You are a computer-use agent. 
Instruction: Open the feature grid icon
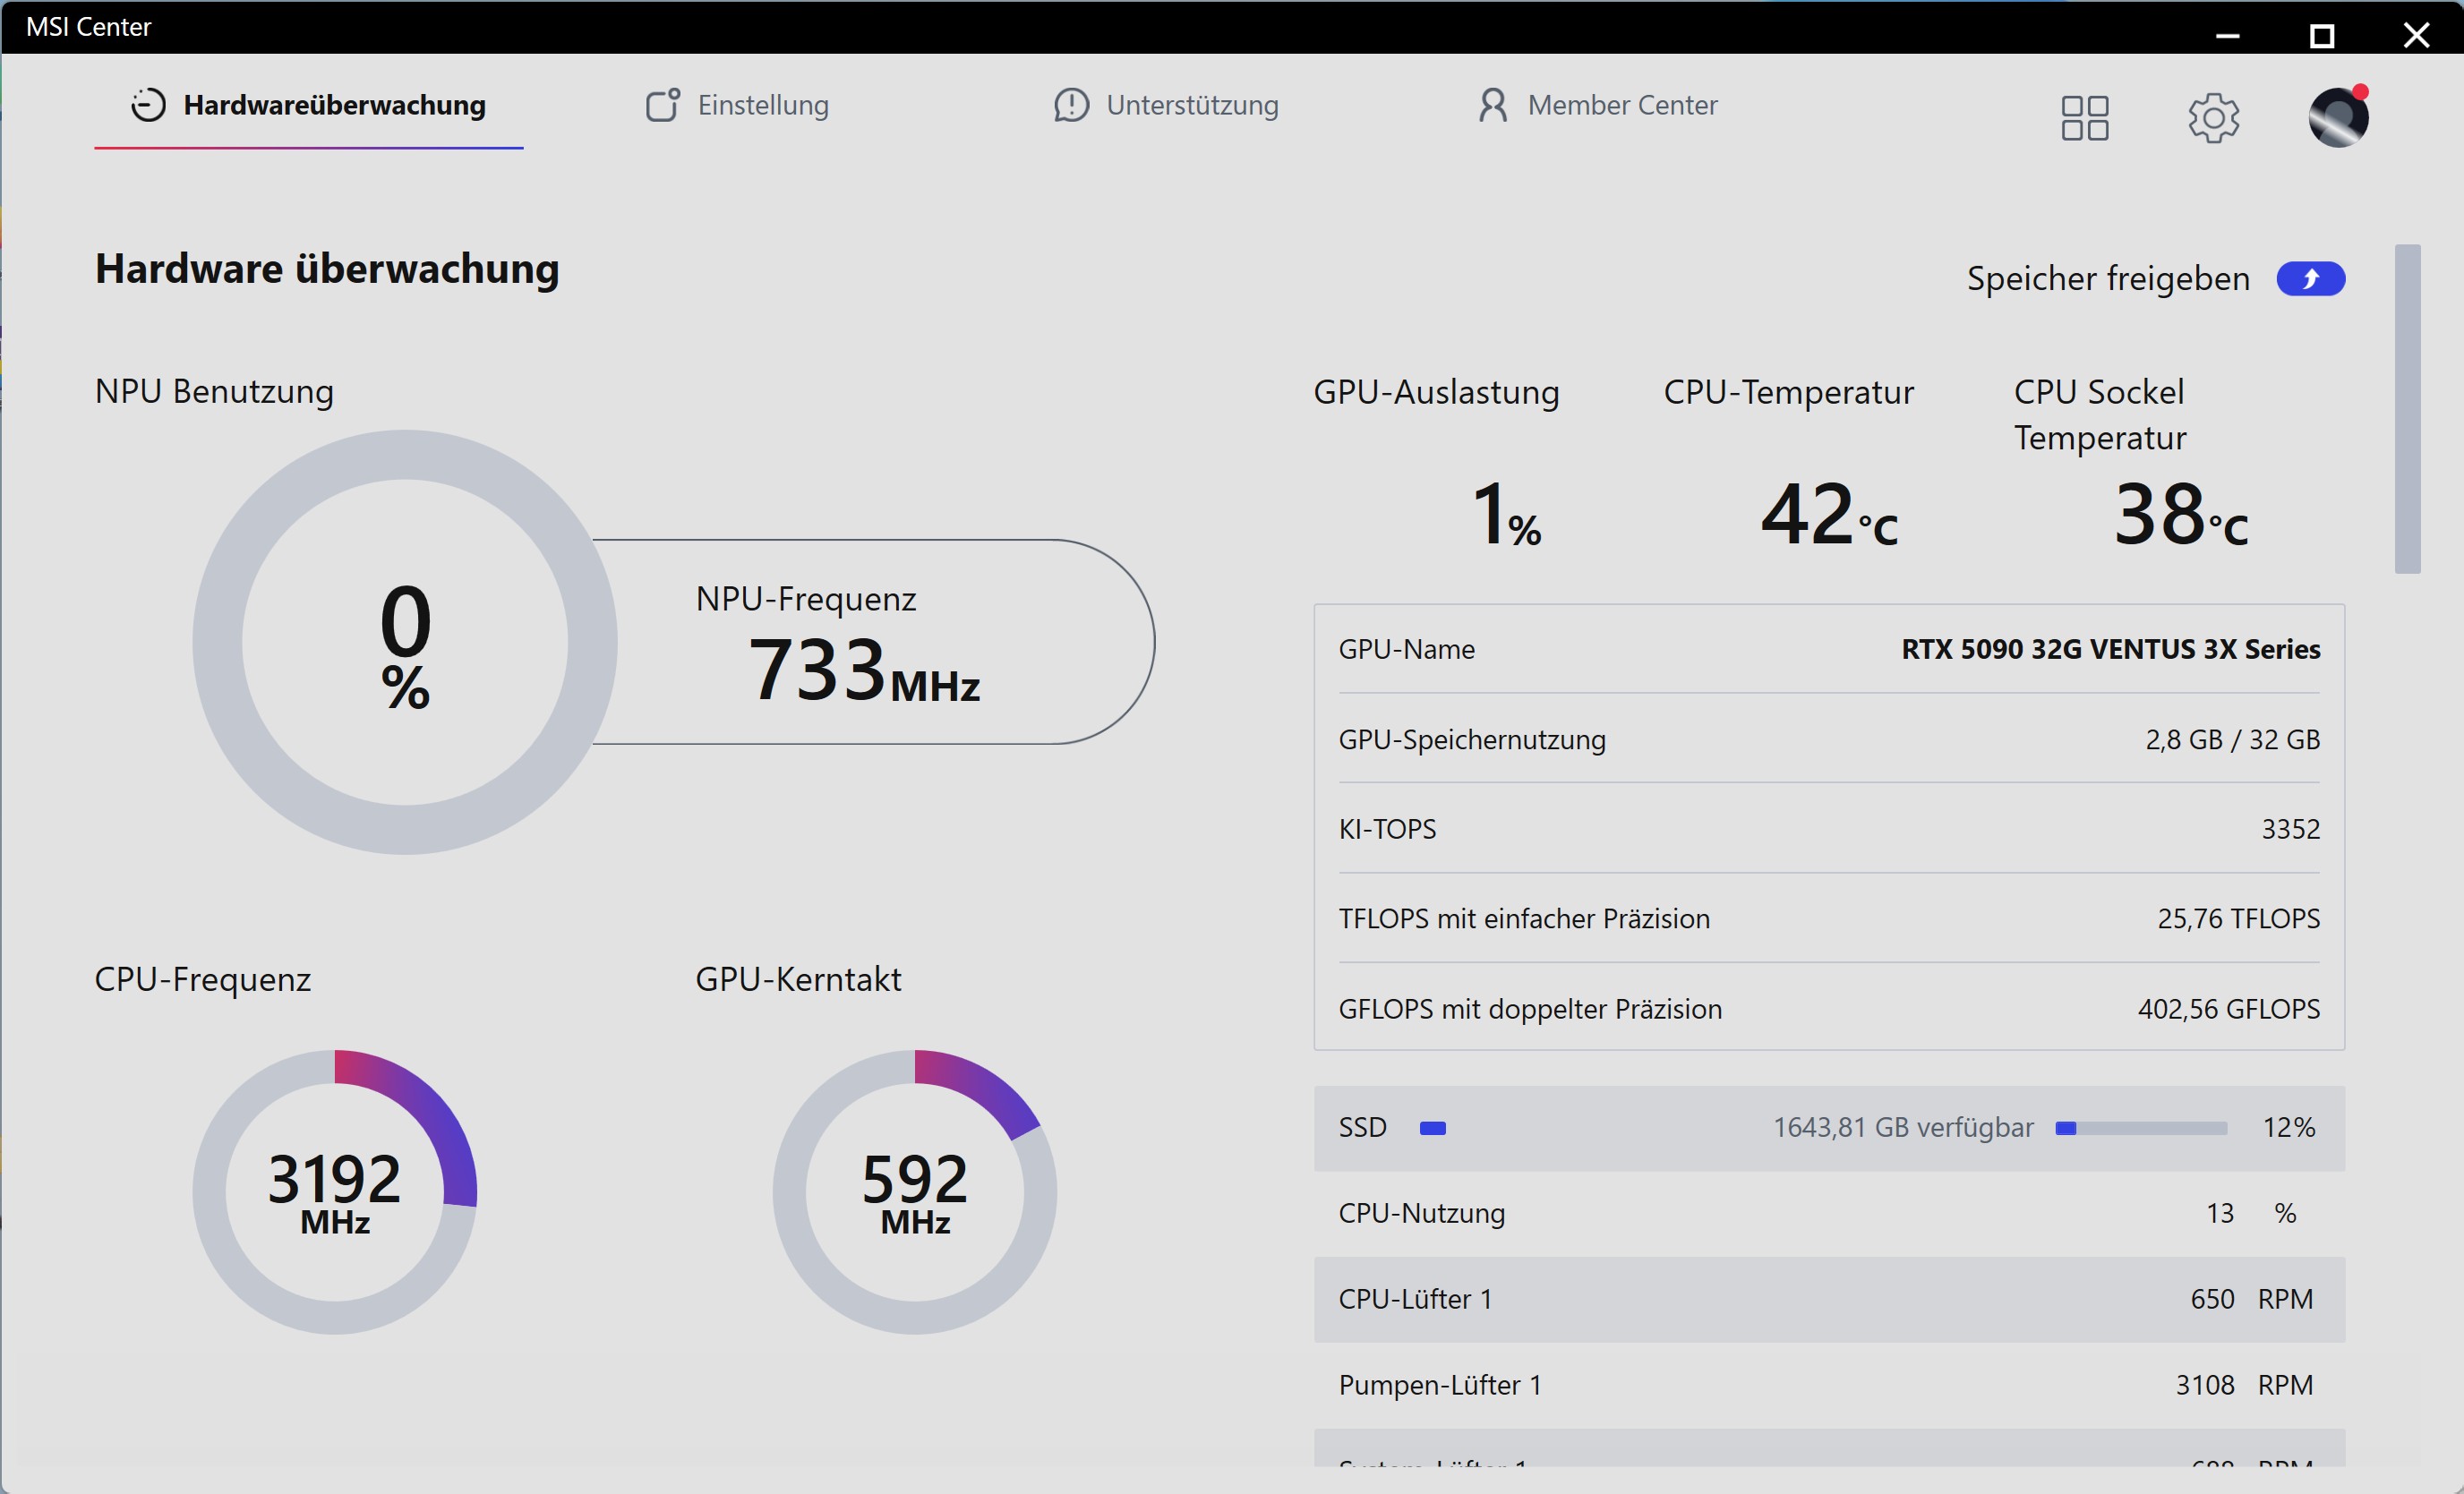(2084, 118)
